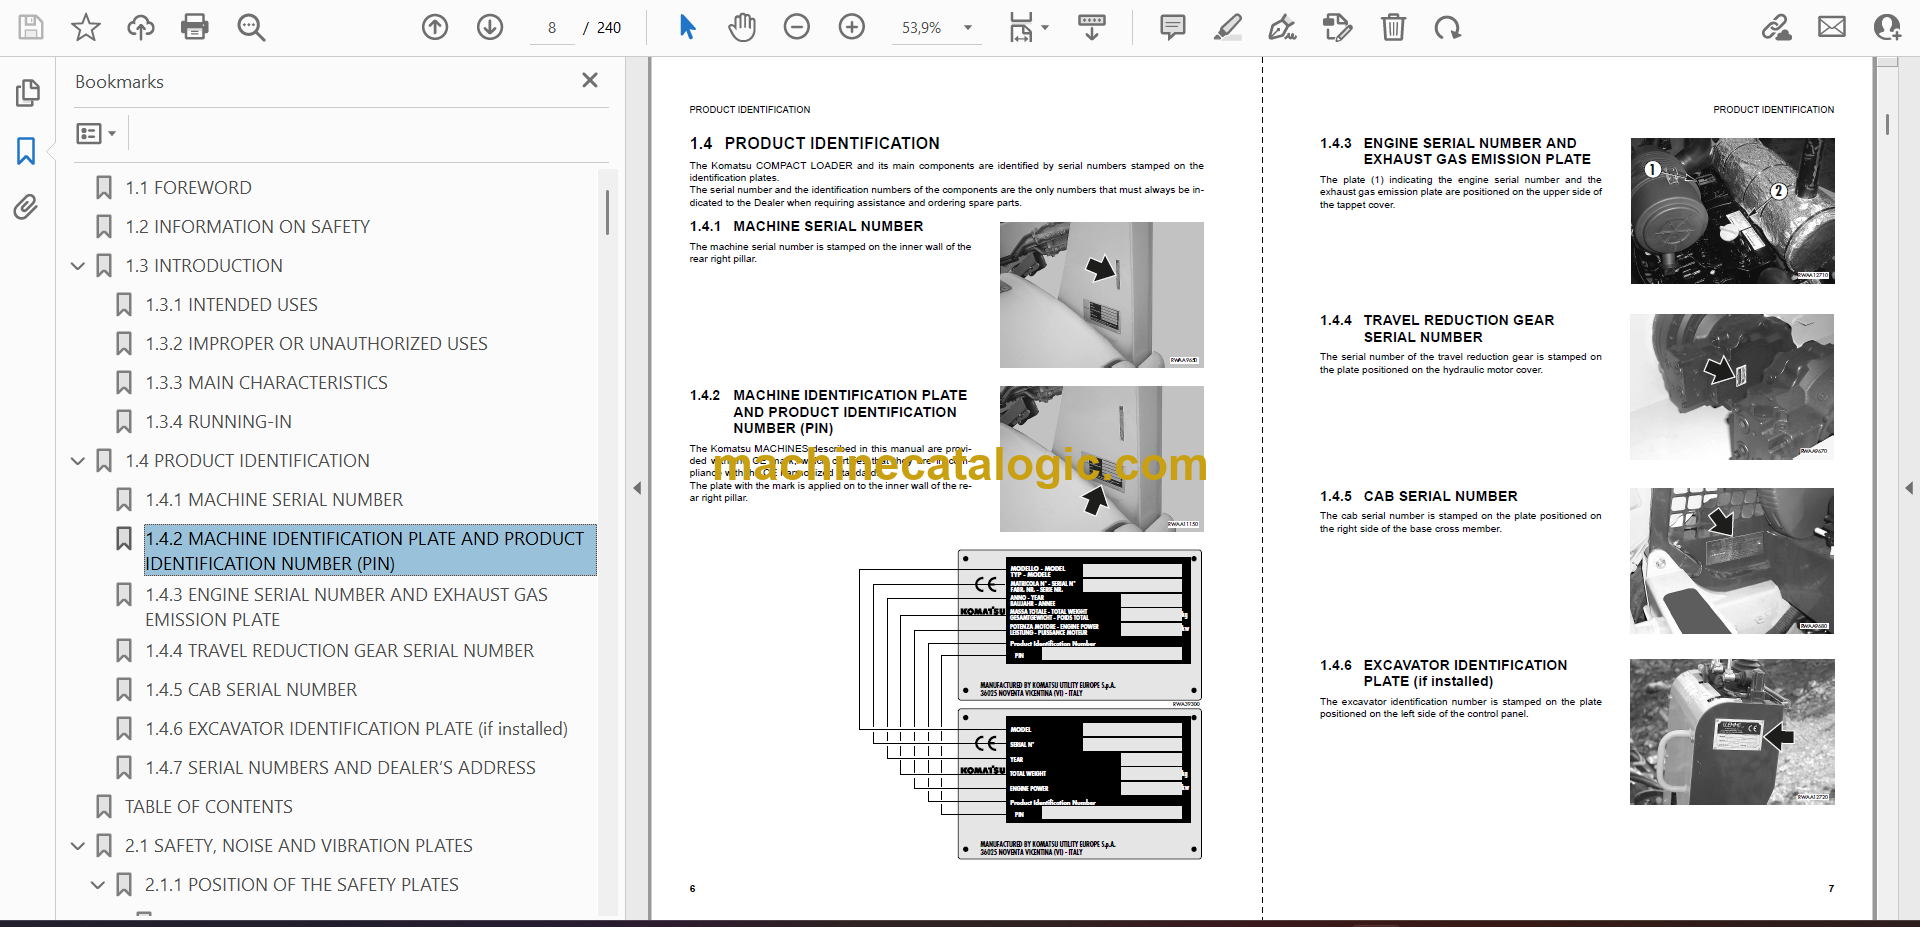Image resolution: width=1920 pixels, height=927 pixels.
Task: Open the Attachments paperclip panel
Action: (27, 207)
